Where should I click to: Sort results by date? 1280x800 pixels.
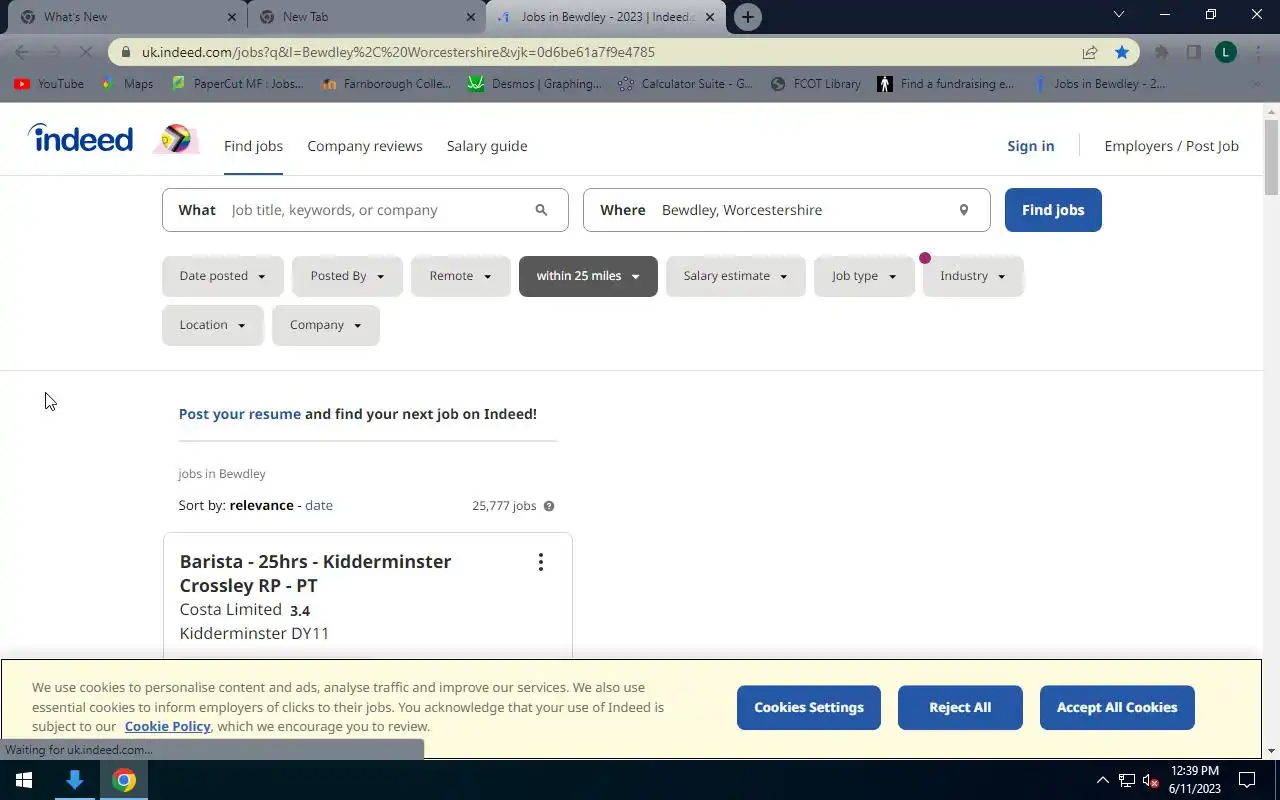[x=319, y=505]
